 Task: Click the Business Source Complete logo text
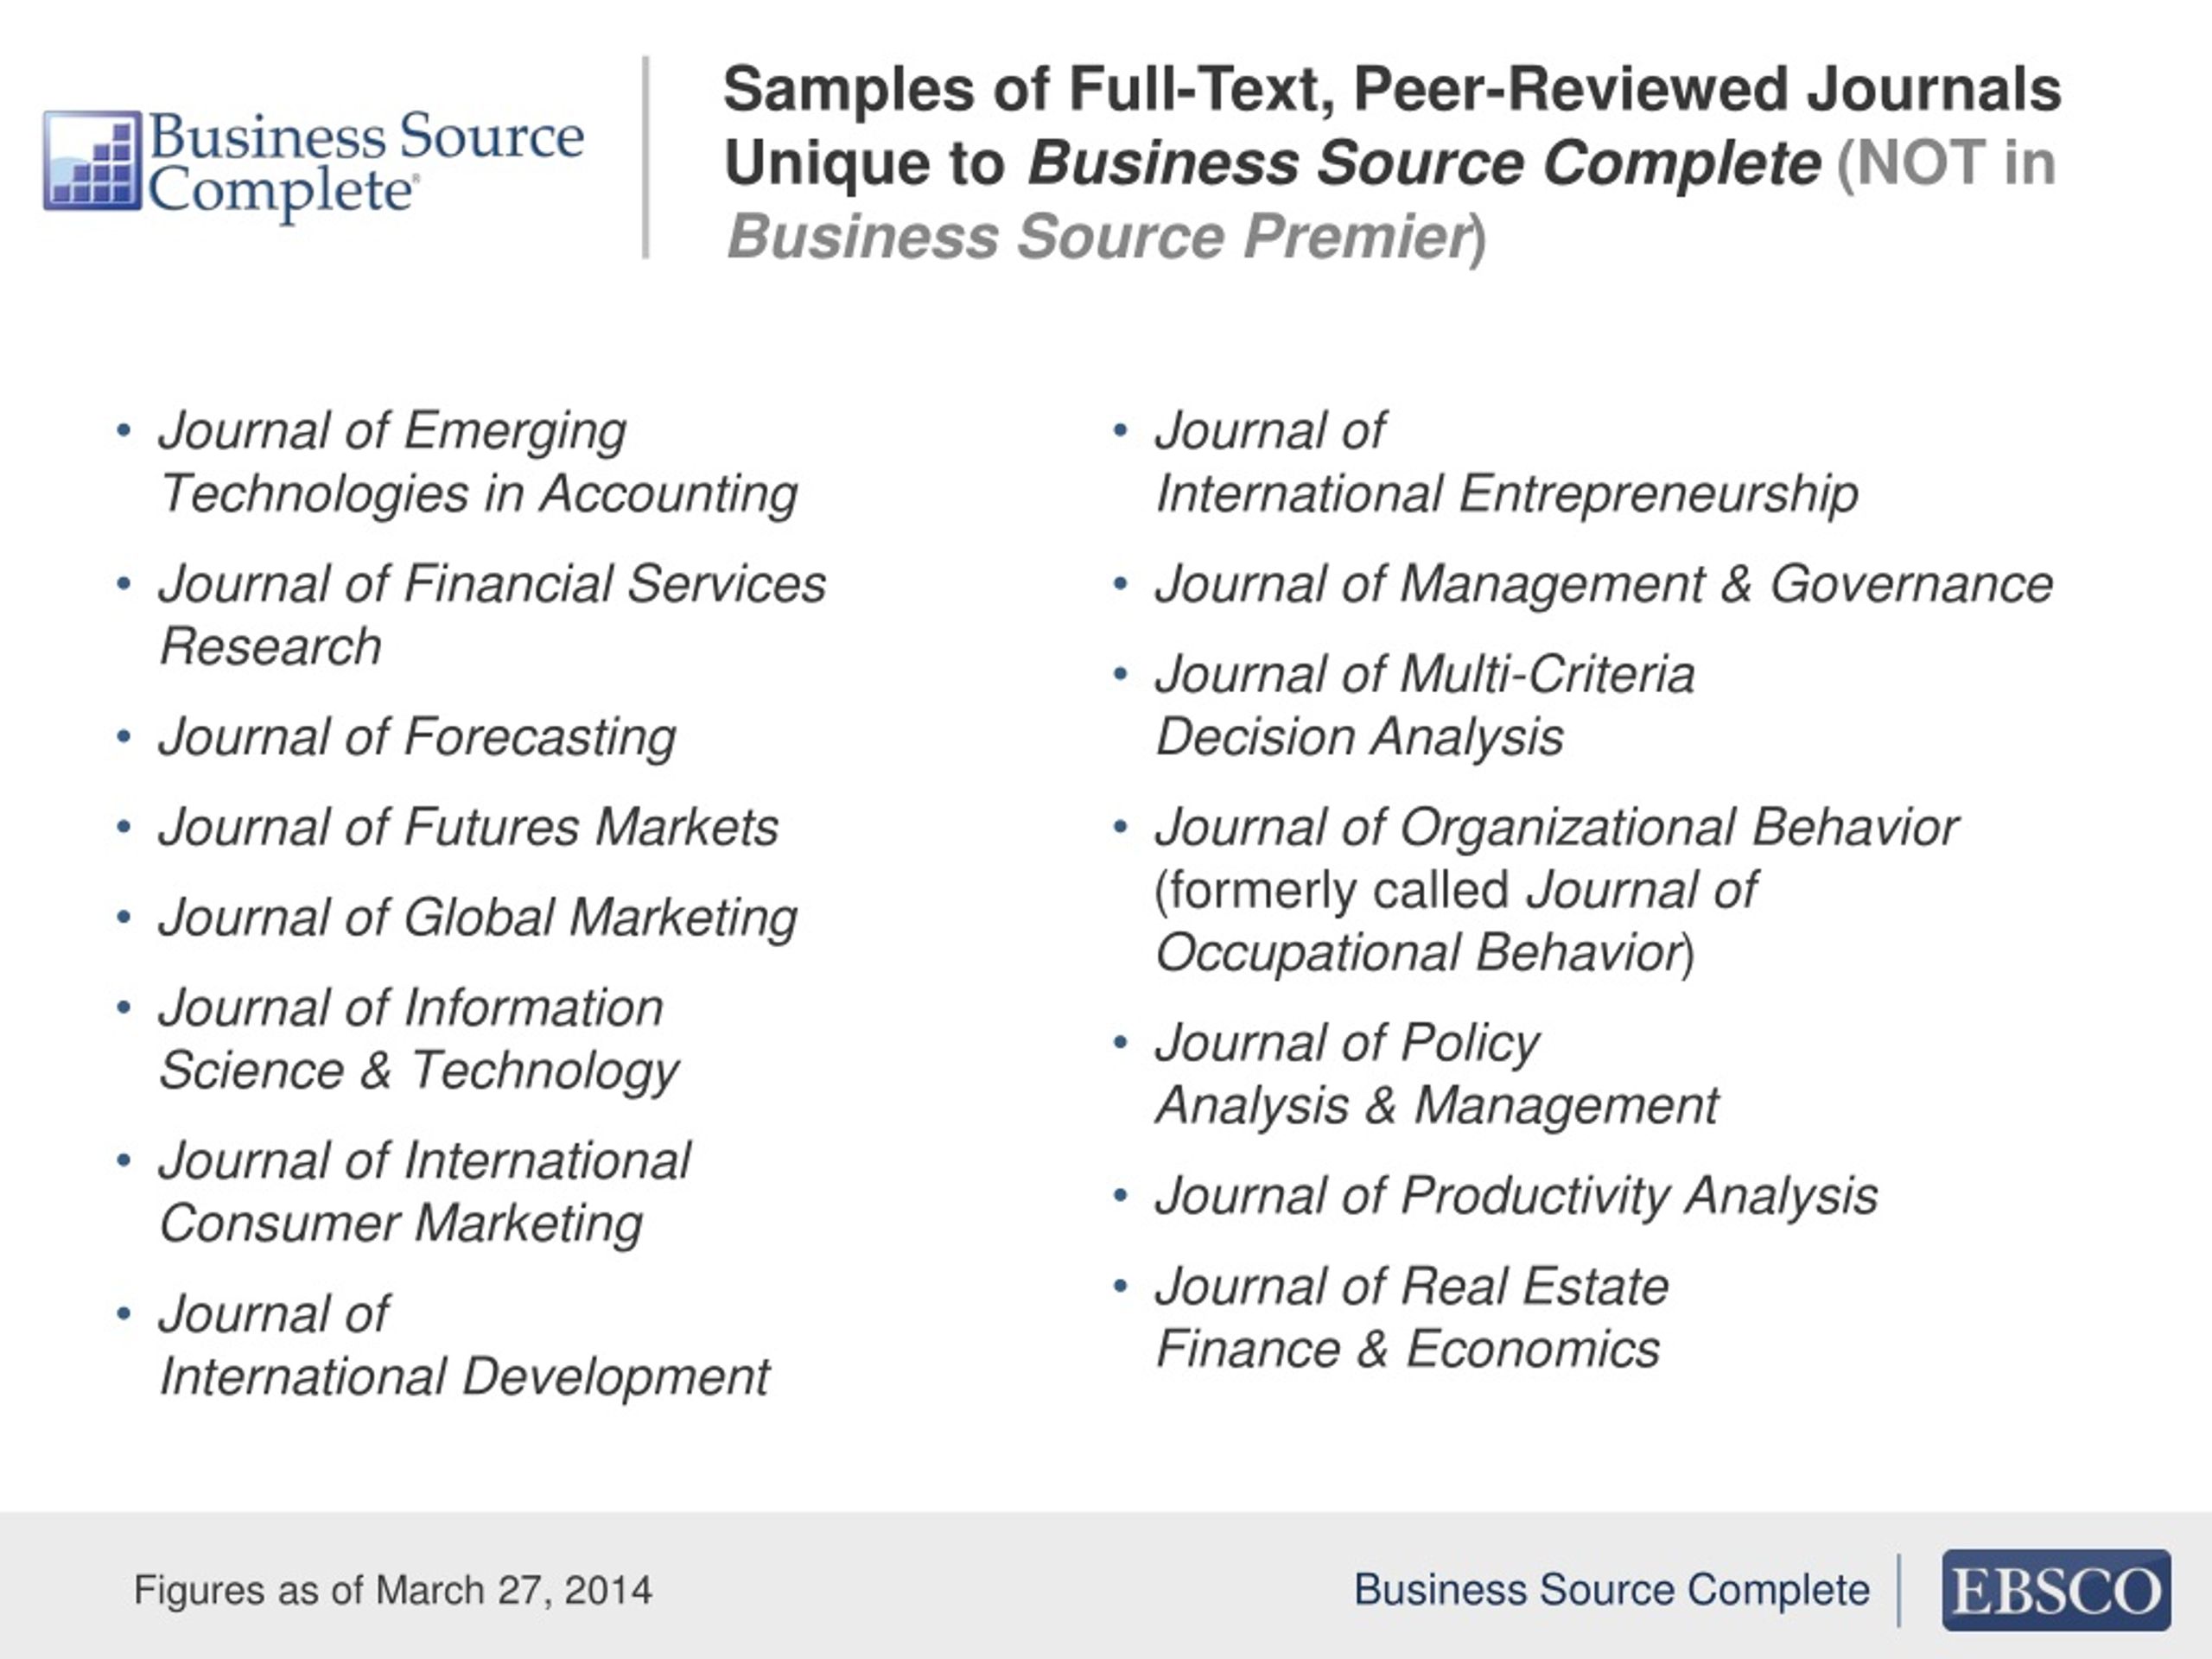(x=365, y=162)
